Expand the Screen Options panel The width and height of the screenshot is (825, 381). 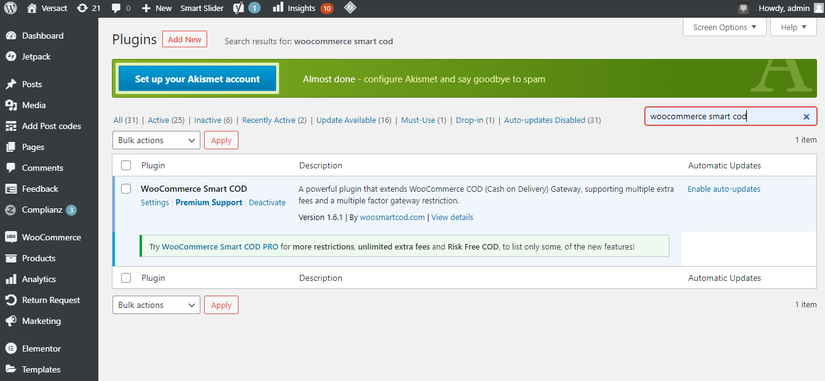tap(725, 27)
